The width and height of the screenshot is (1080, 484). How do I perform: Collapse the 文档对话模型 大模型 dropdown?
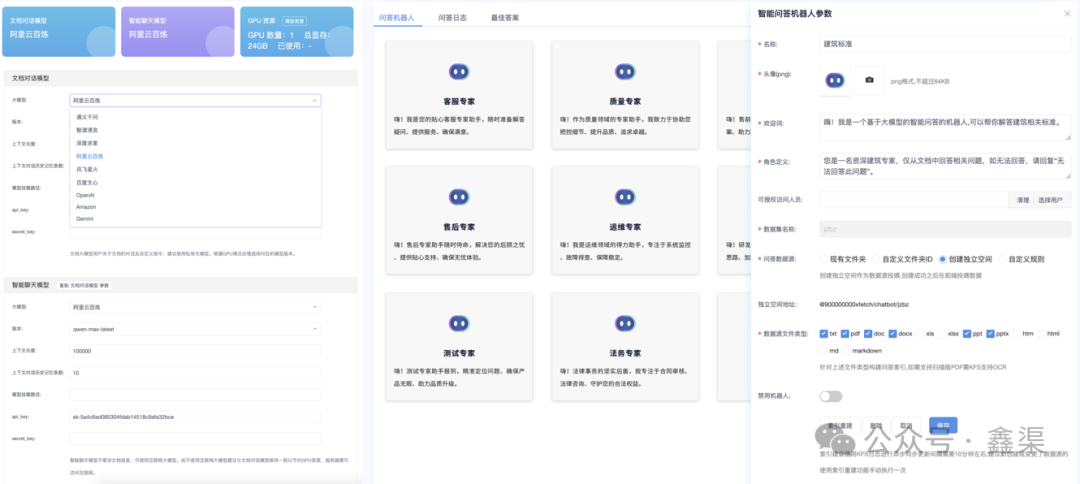pos(195,101)
